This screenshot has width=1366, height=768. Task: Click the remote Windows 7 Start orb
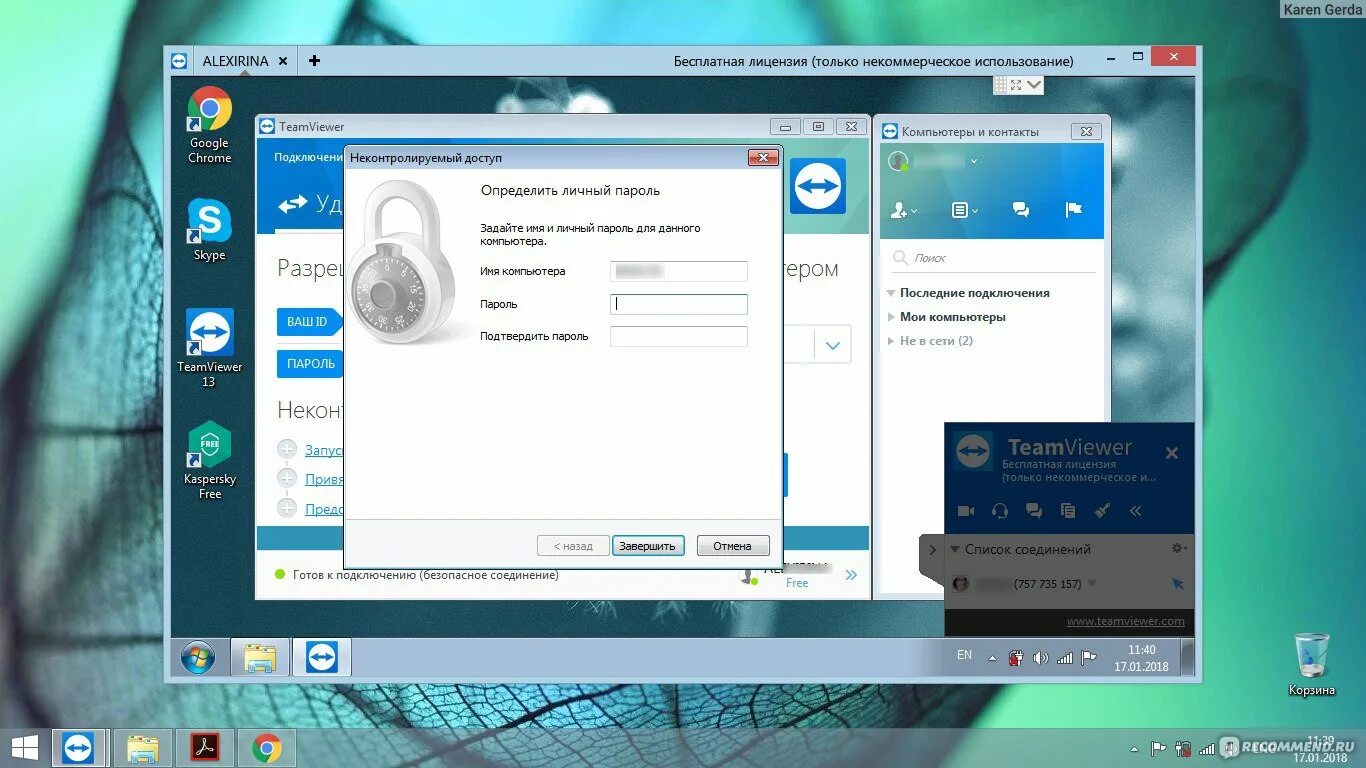197,658
